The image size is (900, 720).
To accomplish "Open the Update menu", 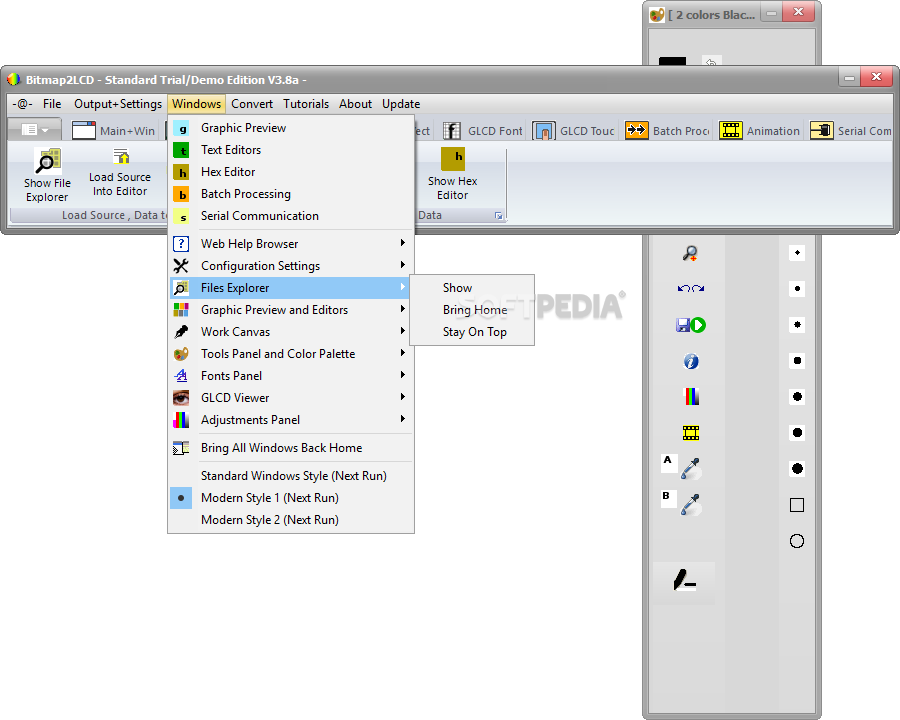I will tap(401, 104).
